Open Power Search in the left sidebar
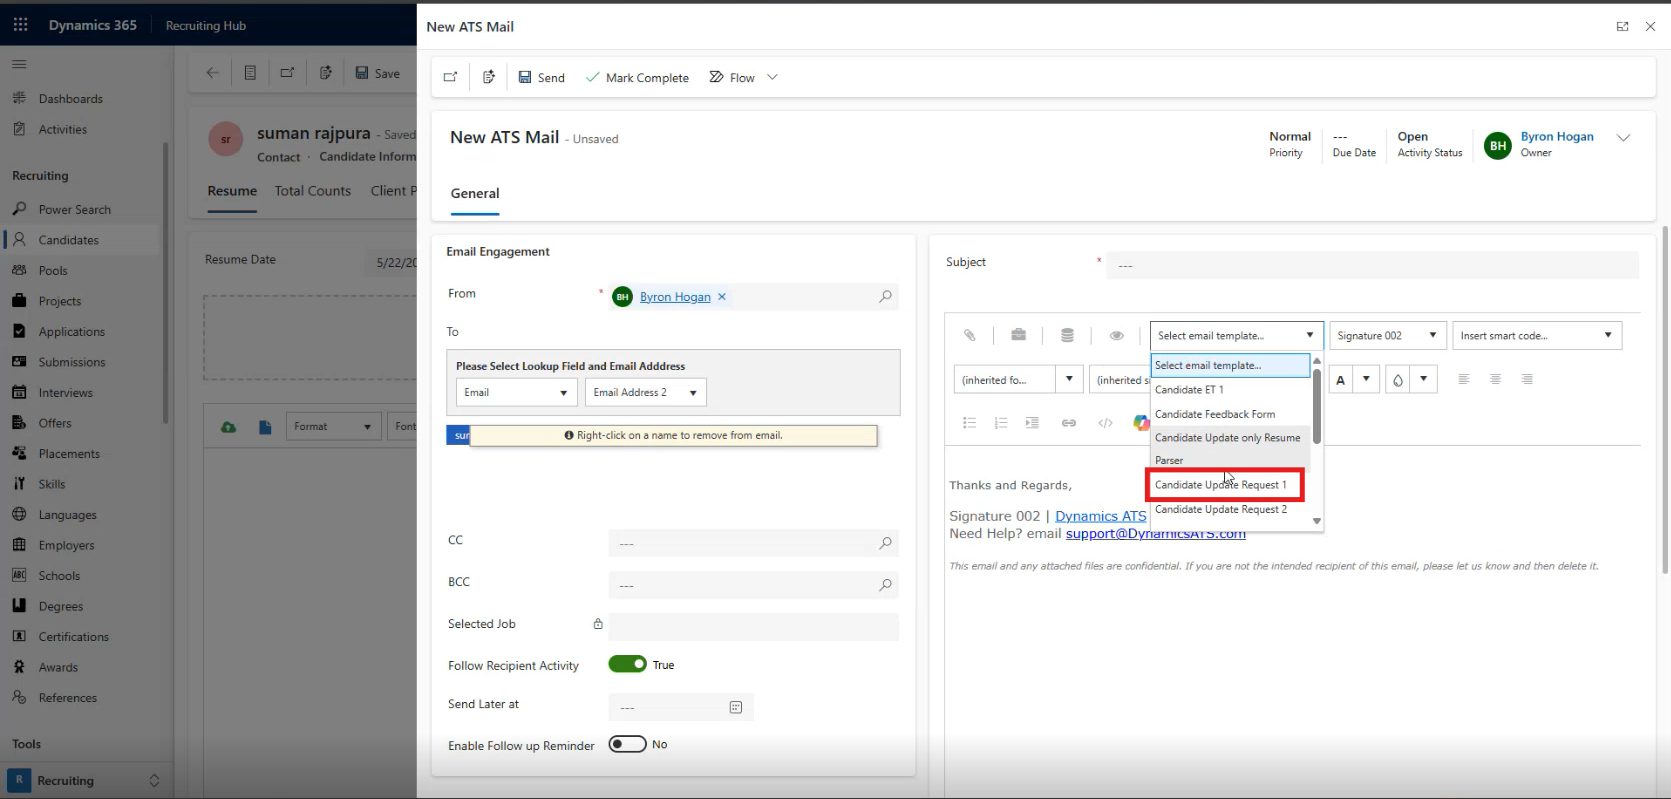Viewport: 1671px width, 799px height. 75,210
